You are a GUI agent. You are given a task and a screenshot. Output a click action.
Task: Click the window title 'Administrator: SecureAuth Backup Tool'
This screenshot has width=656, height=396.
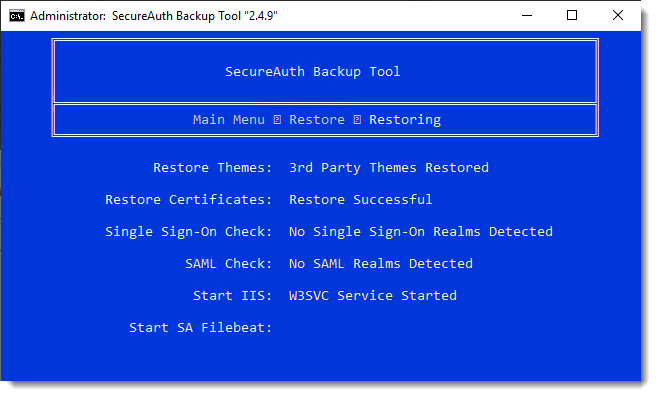coord(154,16)
